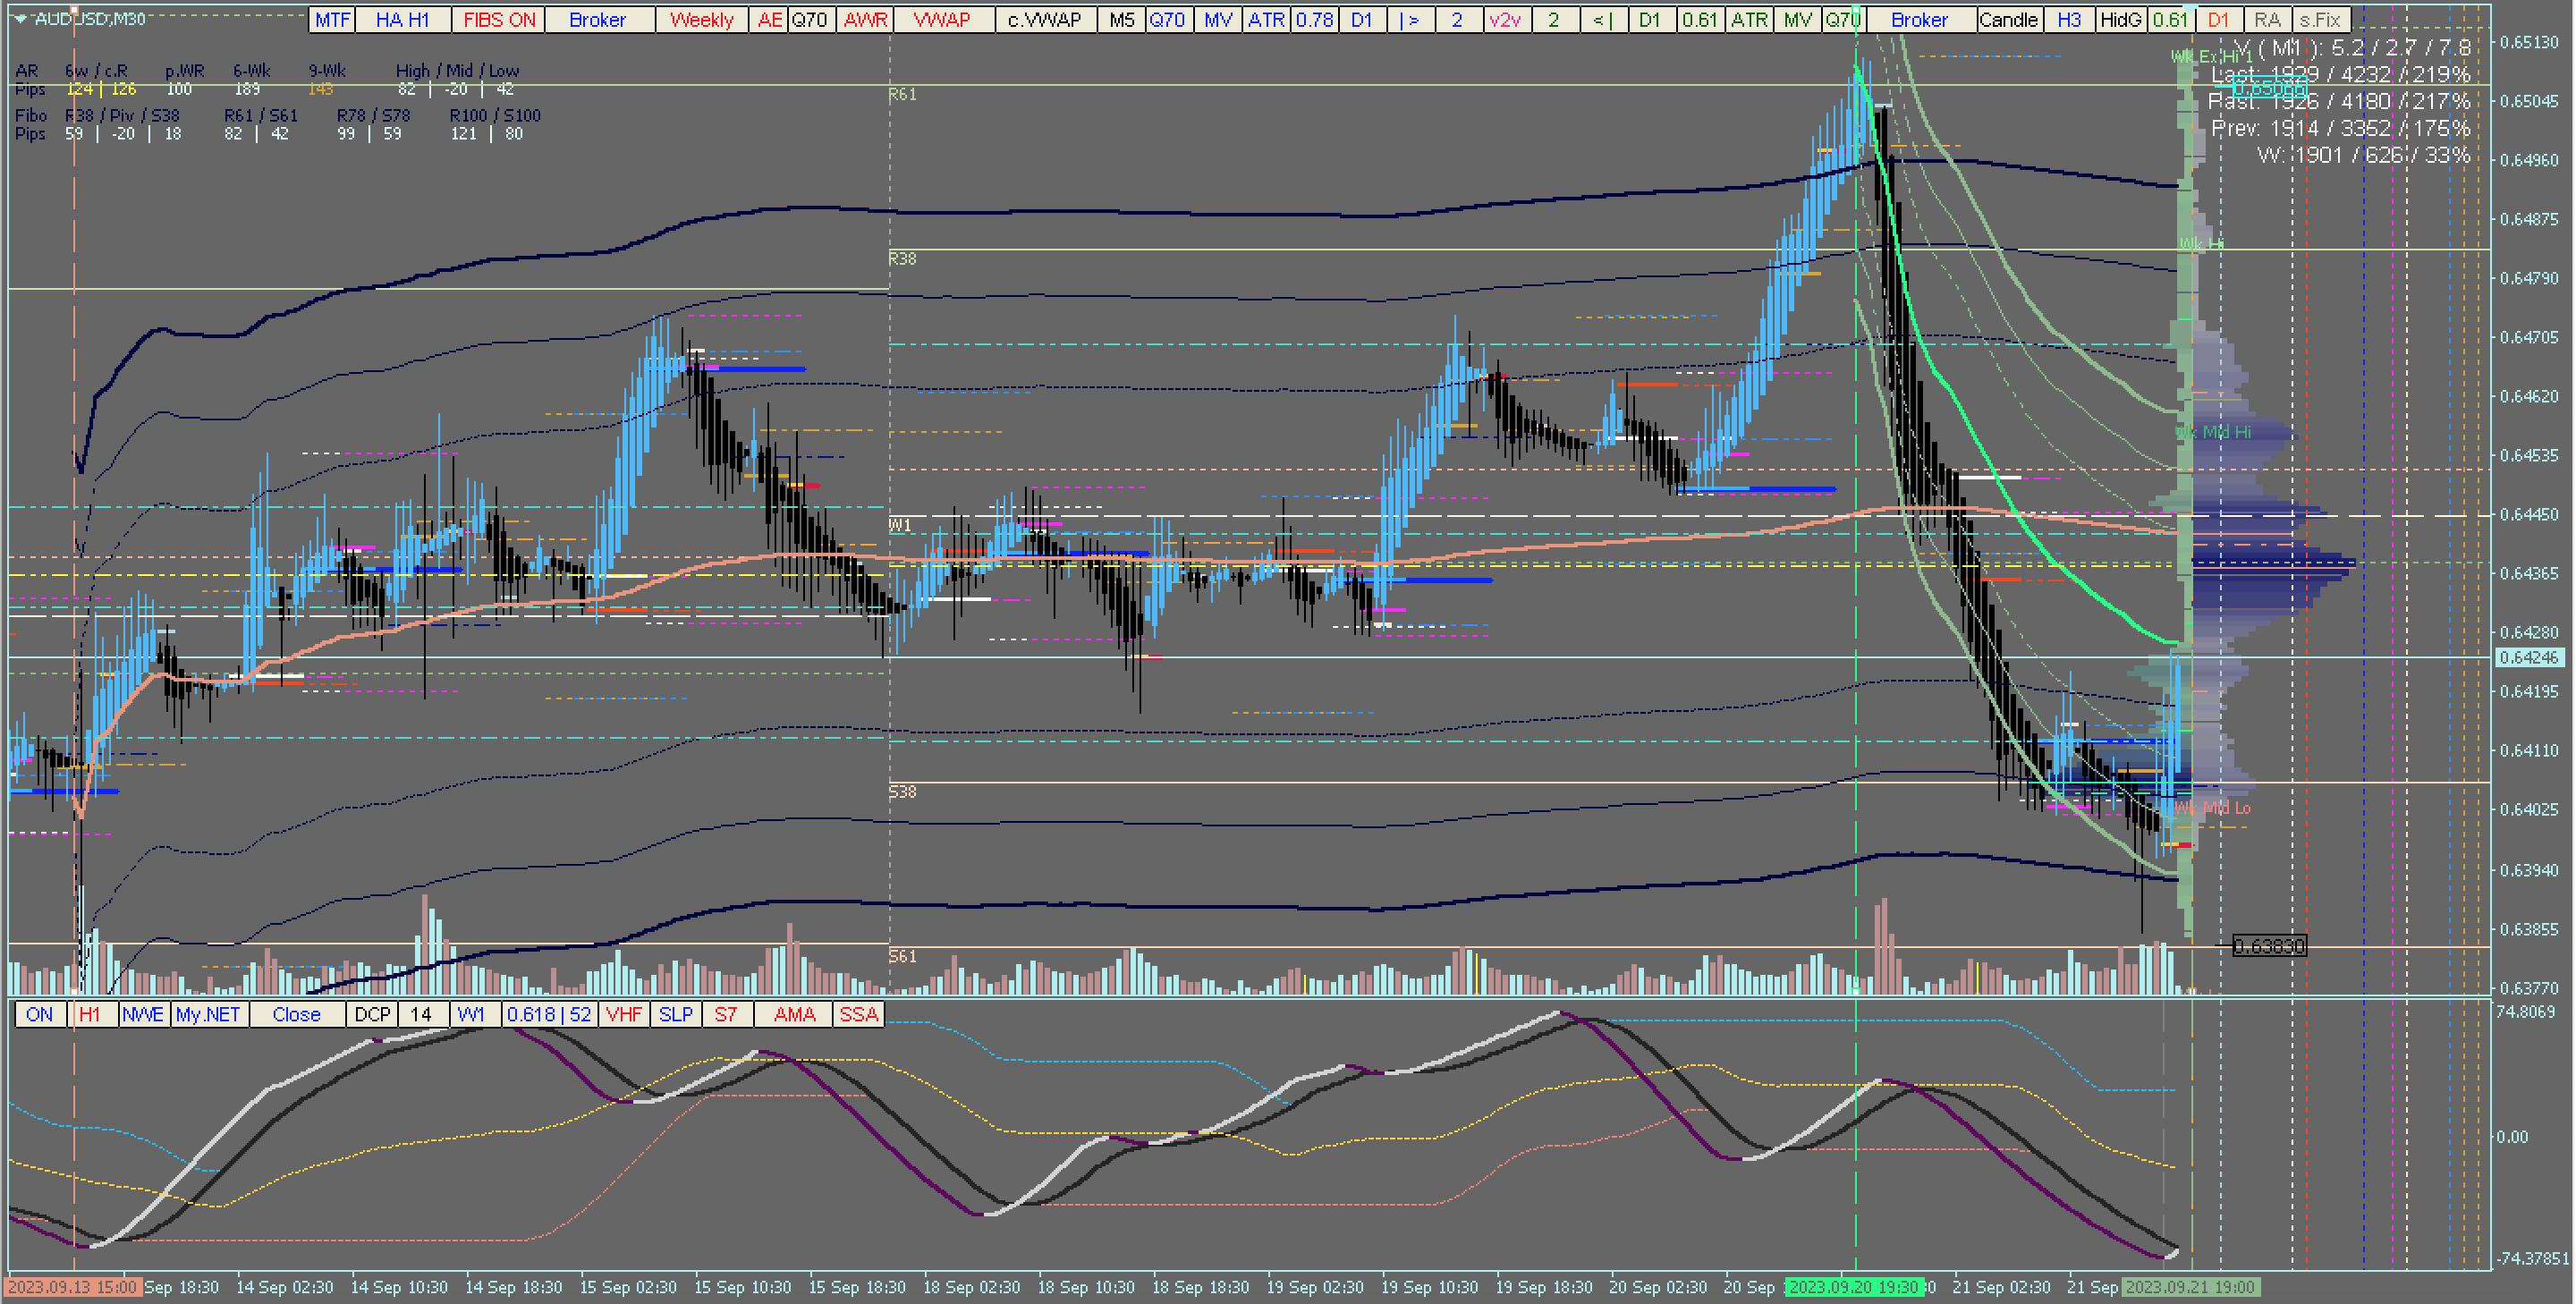Click the HA H1 Heiken Ashi button
Screen dimensions: 2576x1304
tap(402, 20)
